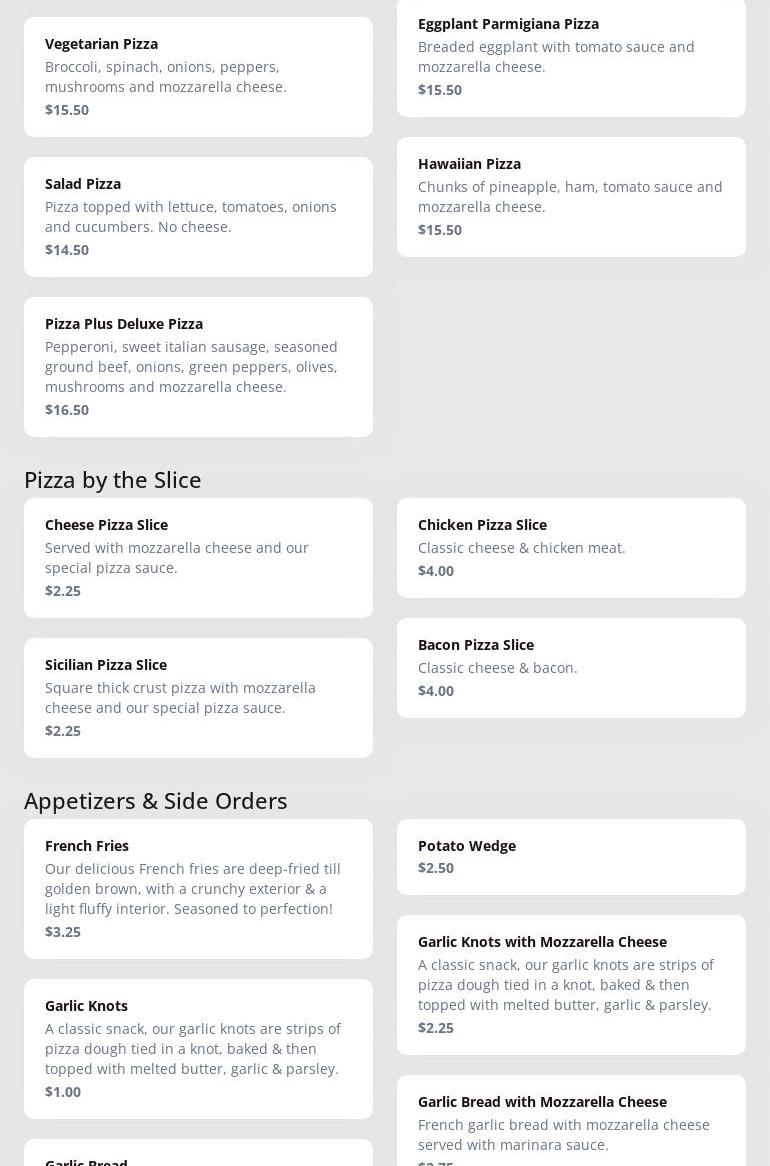This screenshot has height=1166, width=770.
Task: Select the Sicilian Pizza Slice item
Action: click(198, 697)
